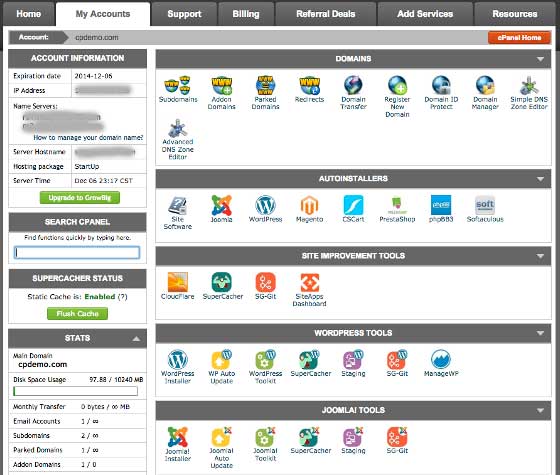Open the Add Services tab
Screen dimensions: 560x475
coord(425,14)
